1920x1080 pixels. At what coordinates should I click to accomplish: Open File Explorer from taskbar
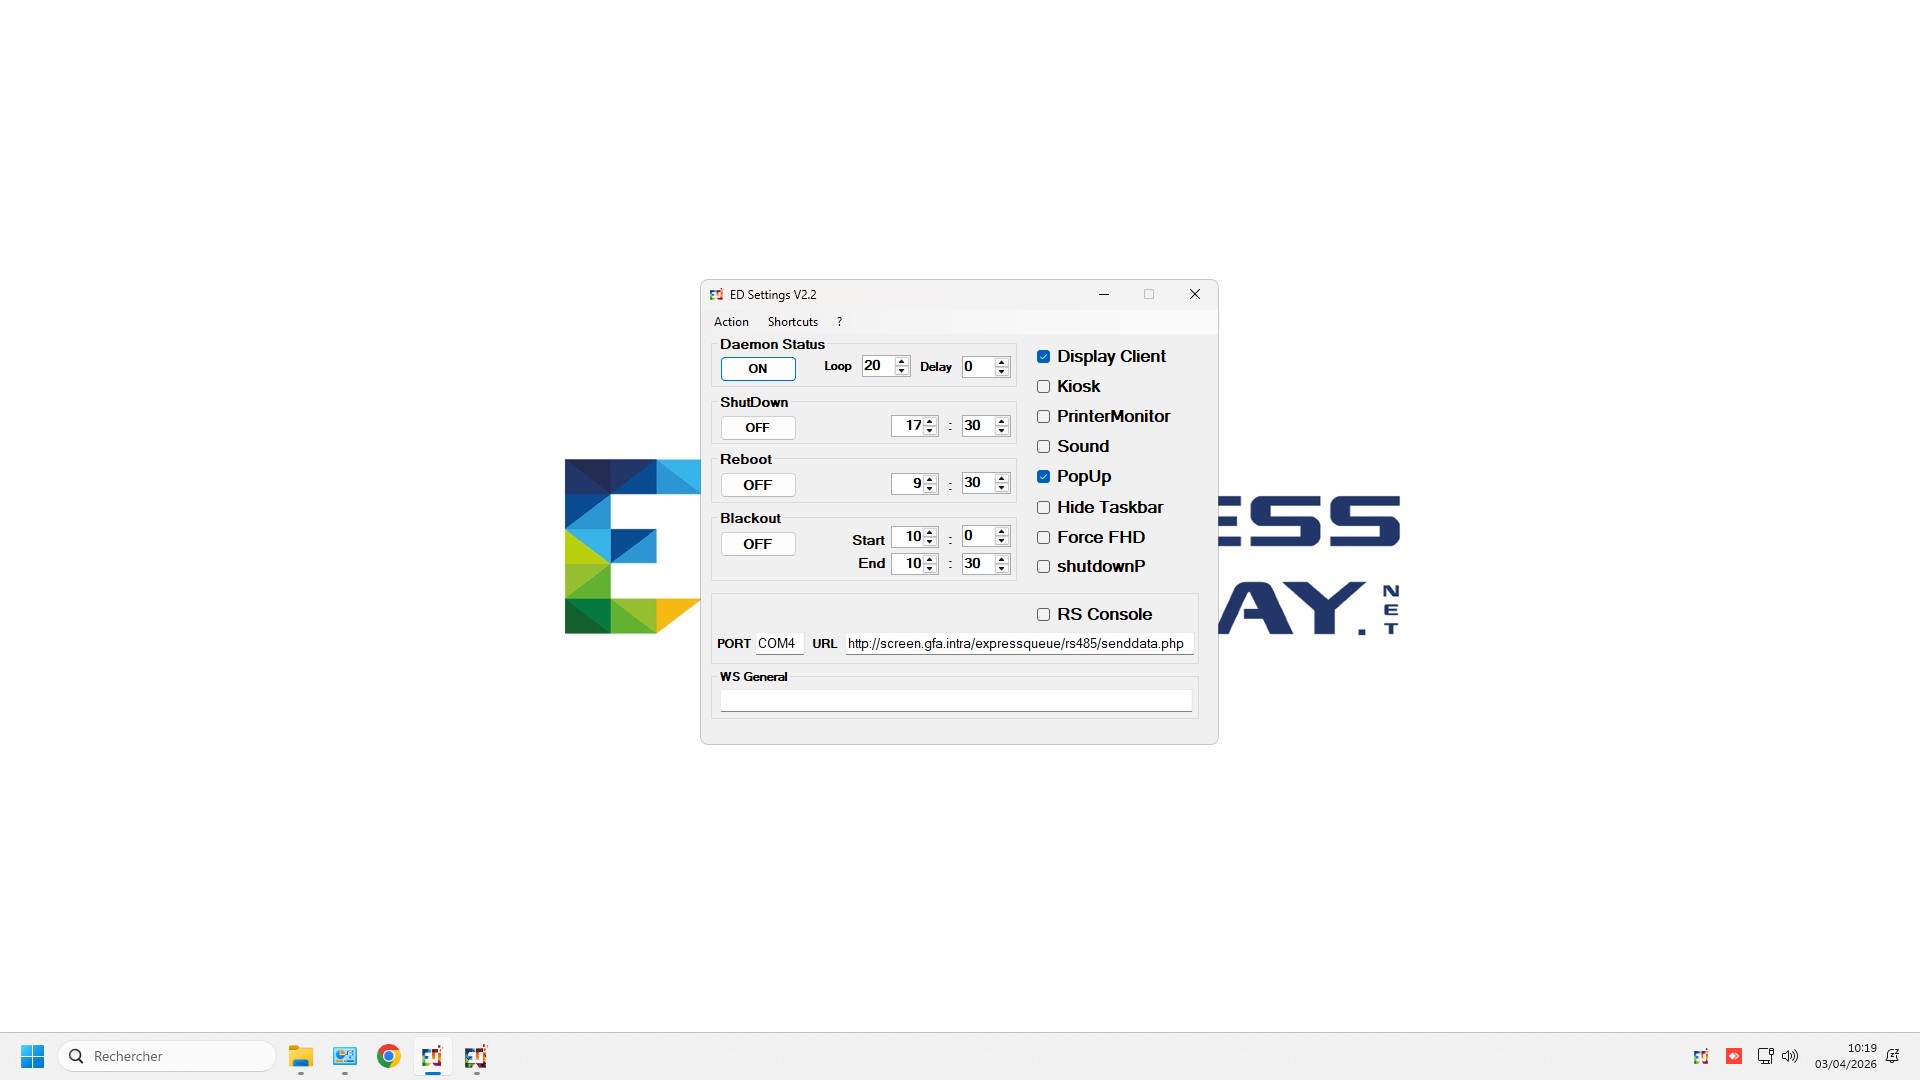301,1056
